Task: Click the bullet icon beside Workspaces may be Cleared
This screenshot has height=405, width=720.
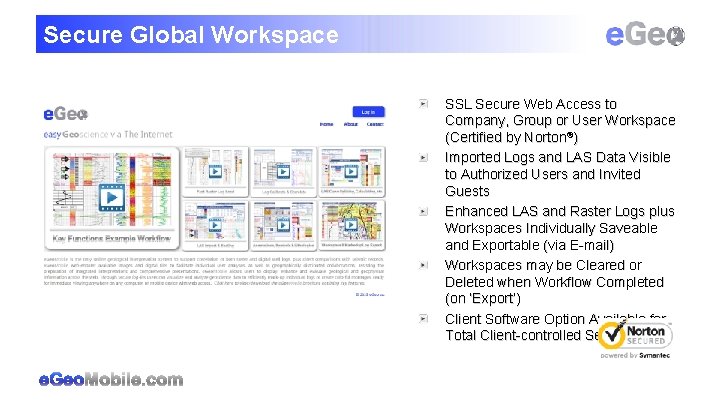Action: pyautogui.click(x=423, y=265)
